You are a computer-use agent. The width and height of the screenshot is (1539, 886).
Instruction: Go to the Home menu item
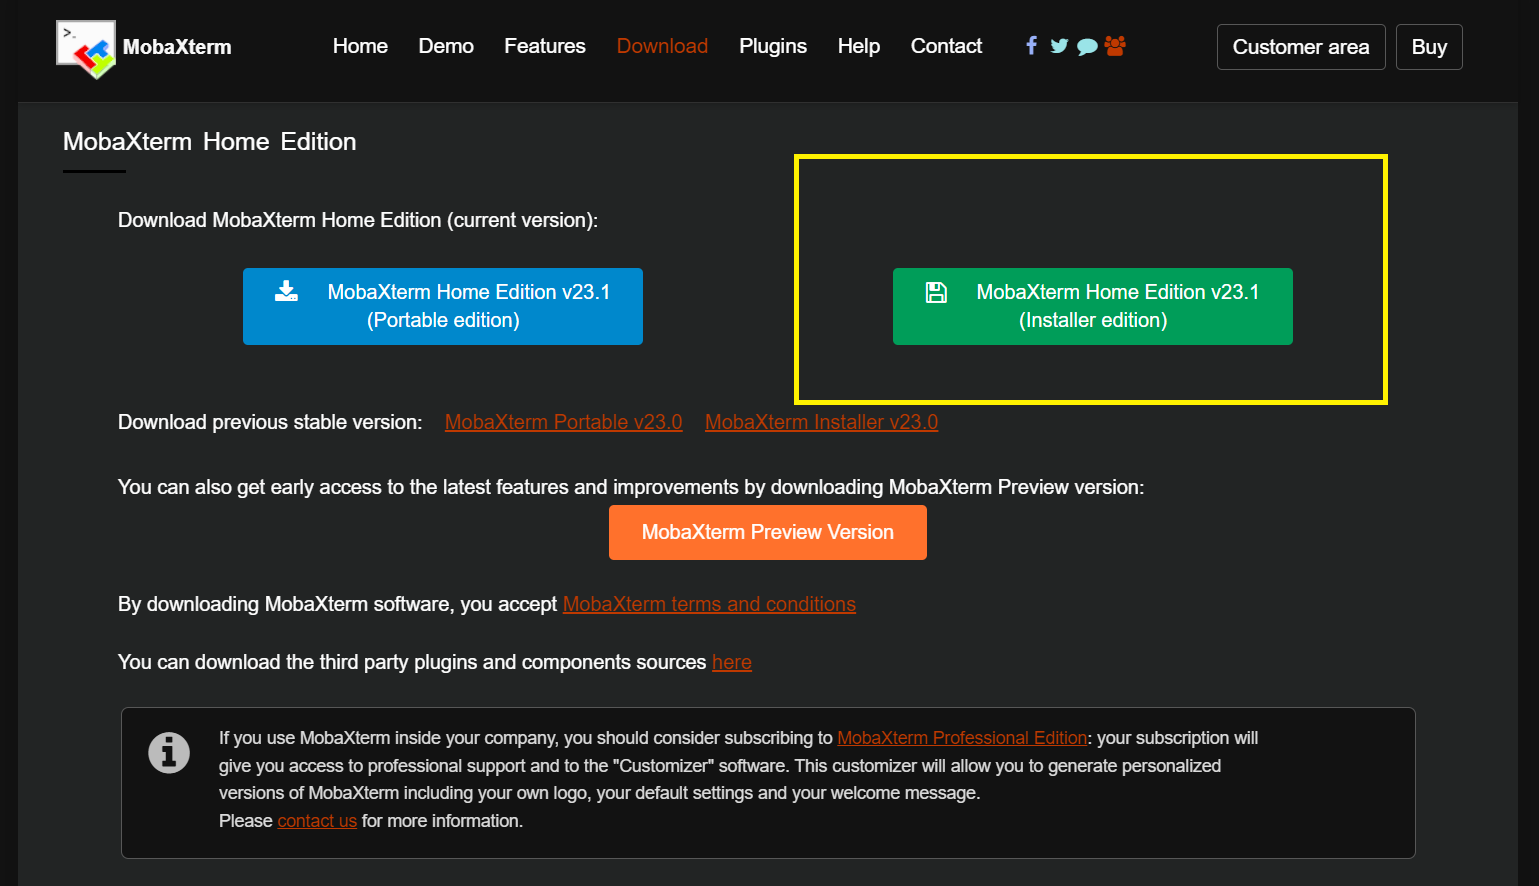click(360, 46)
